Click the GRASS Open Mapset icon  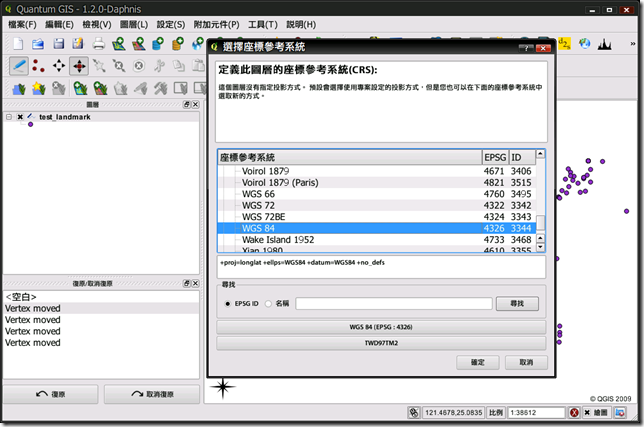point(19,88)
